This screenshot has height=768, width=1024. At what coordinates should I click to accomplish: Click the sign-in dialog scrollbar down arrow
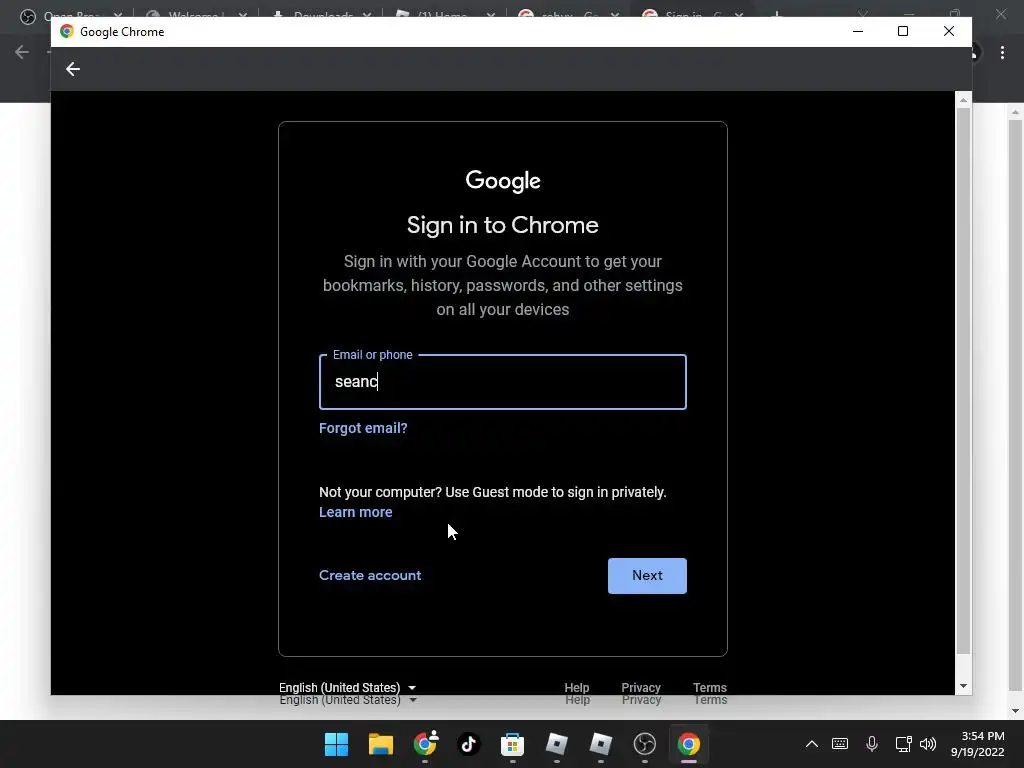pos(963,686)
